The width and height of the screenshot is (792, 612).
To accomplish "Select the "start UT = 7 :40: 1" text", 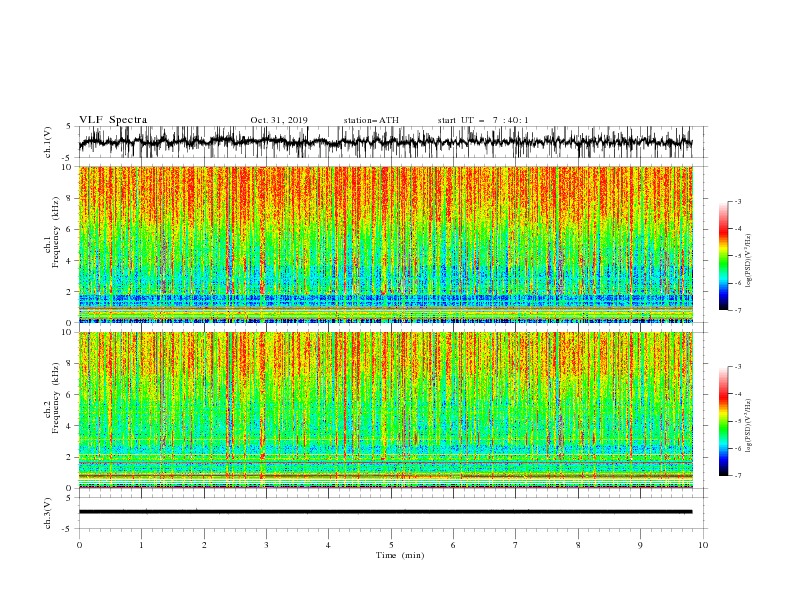I will (483, 120).
